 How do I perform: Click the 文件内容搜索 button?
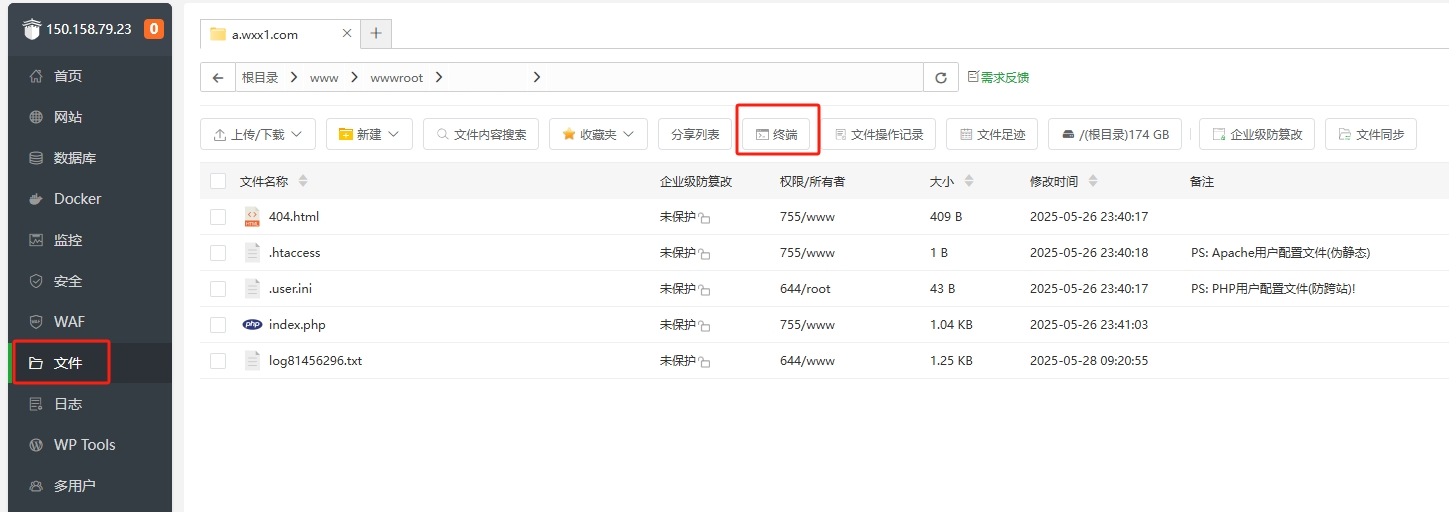click(481, 135)
